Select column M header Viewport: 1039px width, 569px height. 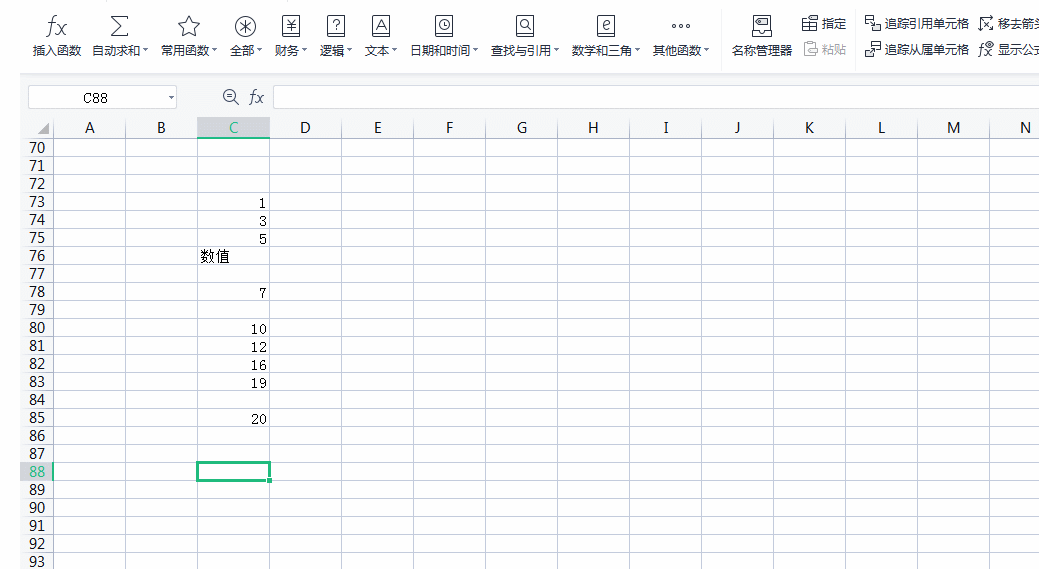tap(954, 128)
